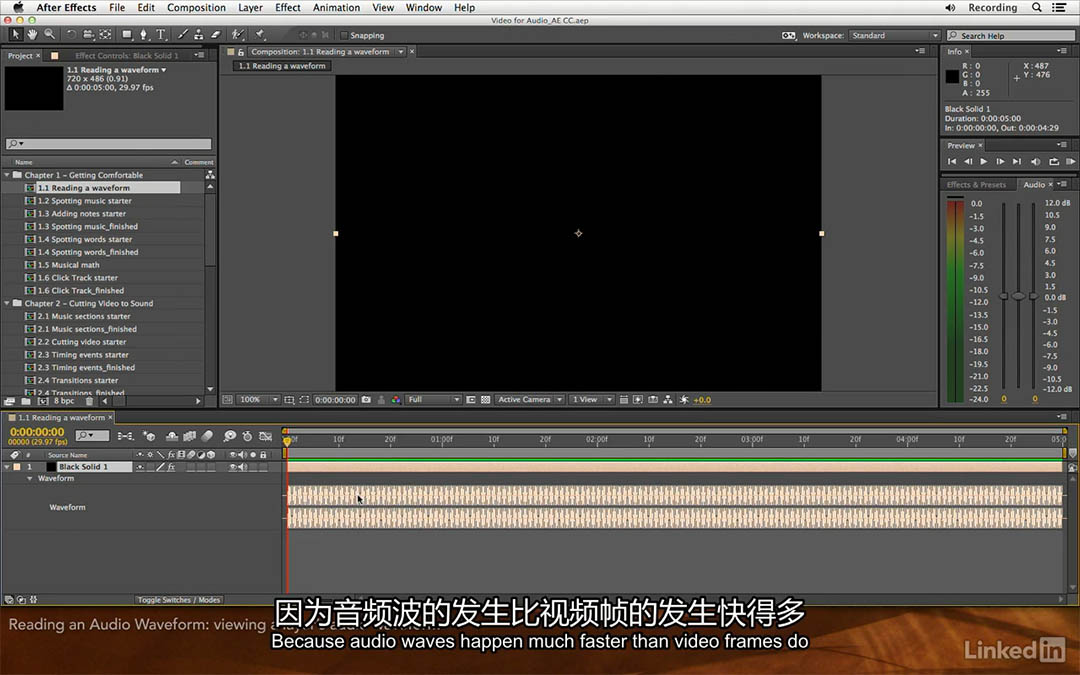This screenshot has height=675, width=1080.
Task: Enable the Snapping checkbox
Action: click(x=344, y=35)
